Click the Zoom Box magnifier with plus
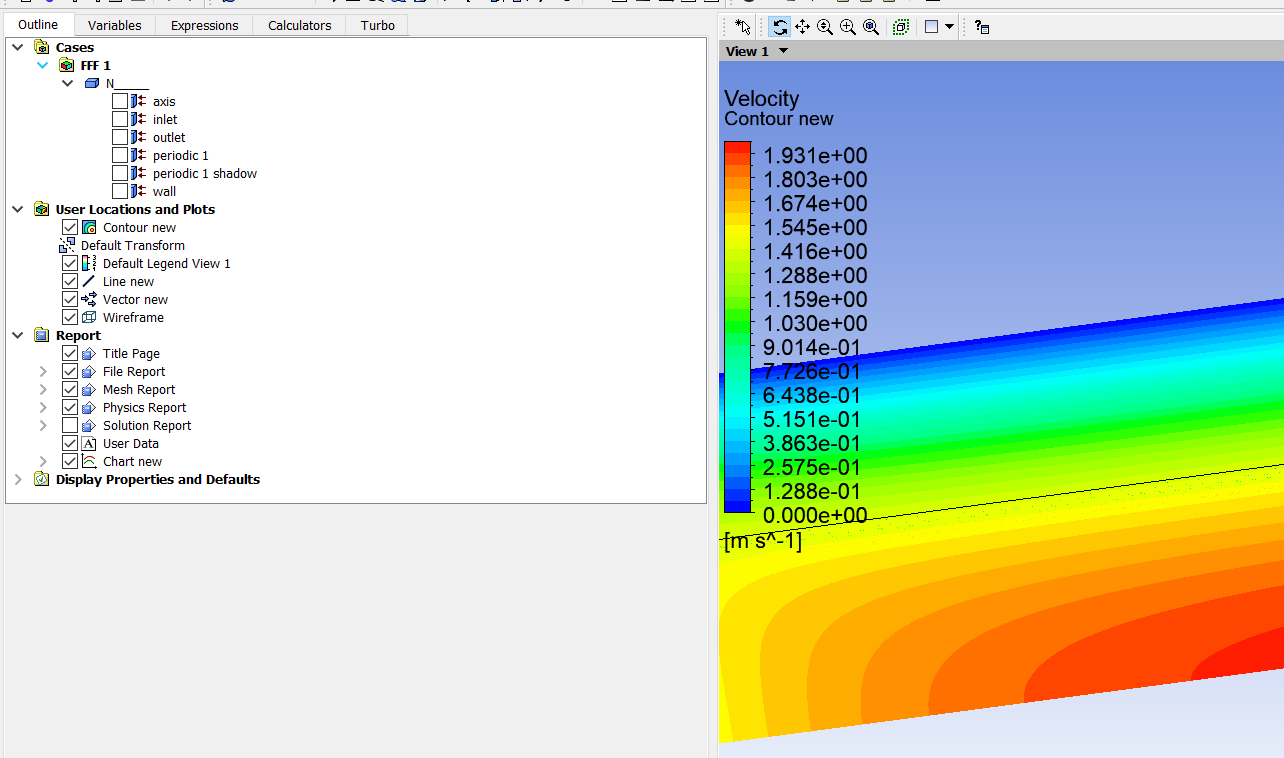 (x=848, y=27)
